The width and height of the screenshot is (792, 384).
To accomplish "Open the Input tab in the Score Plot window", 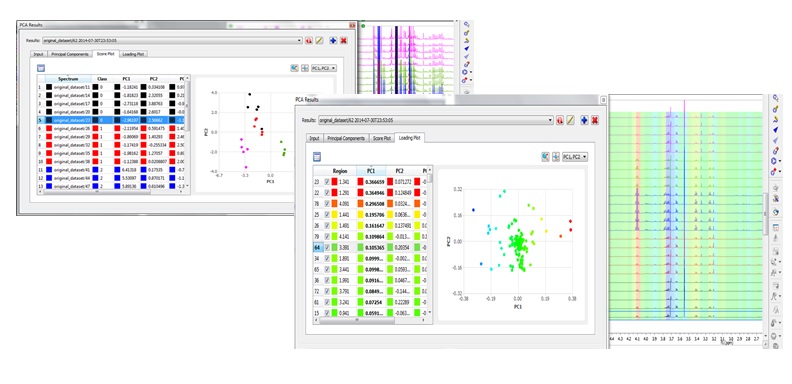I will click(x=38, y=54).
